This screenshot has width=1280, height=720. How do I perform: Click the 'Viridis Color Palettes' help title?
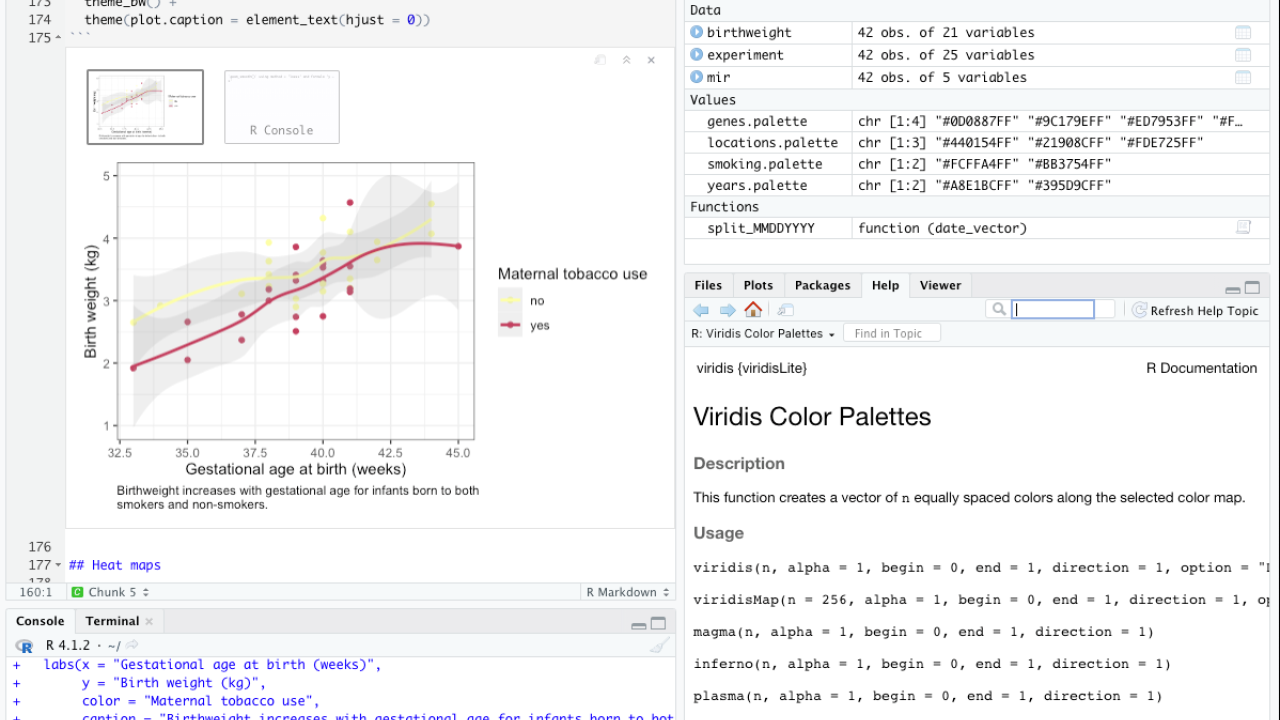click(x=812, y=417)
